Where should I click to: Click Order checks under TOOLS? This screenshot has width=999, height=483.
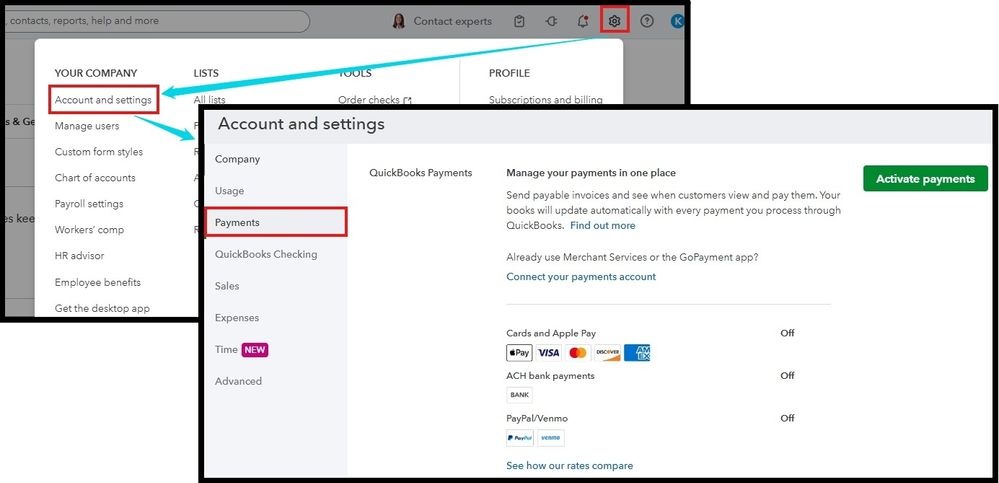[x=375, y=100]
